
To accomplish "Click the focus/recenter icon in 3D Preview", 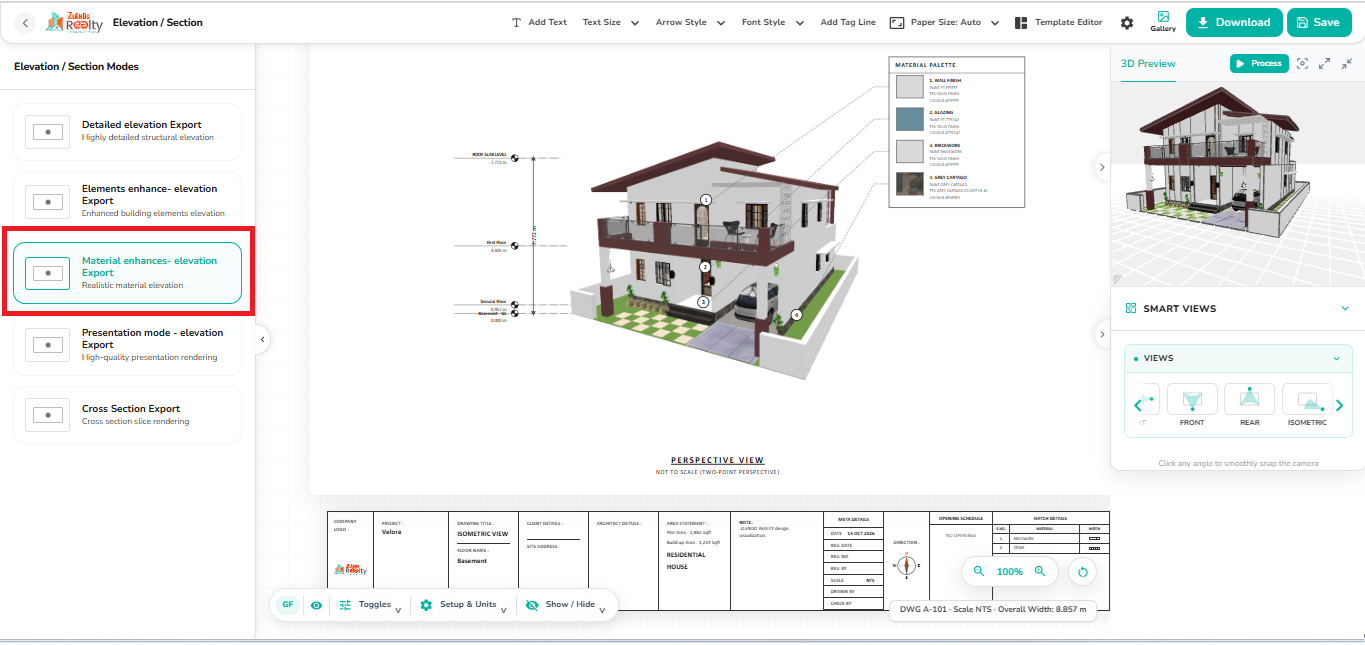I will coord(1302,63).
